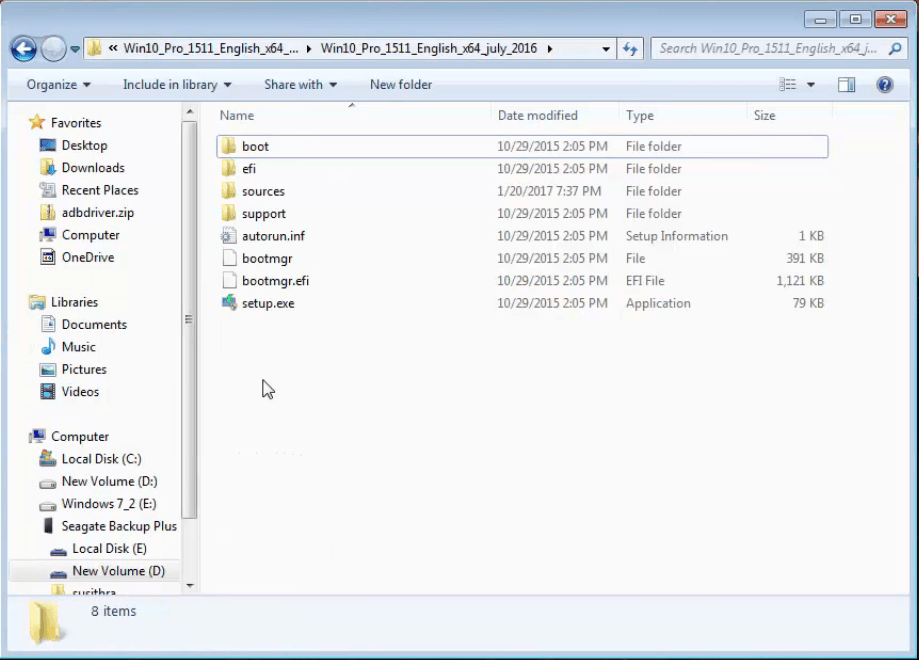Open Include in library menu

tap(177, 85)
